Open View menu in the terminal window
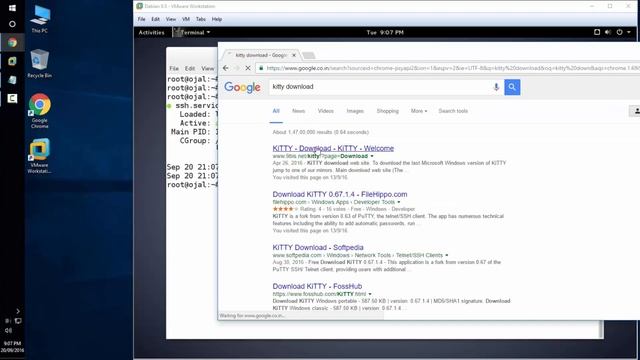 (x=207, y=68)
